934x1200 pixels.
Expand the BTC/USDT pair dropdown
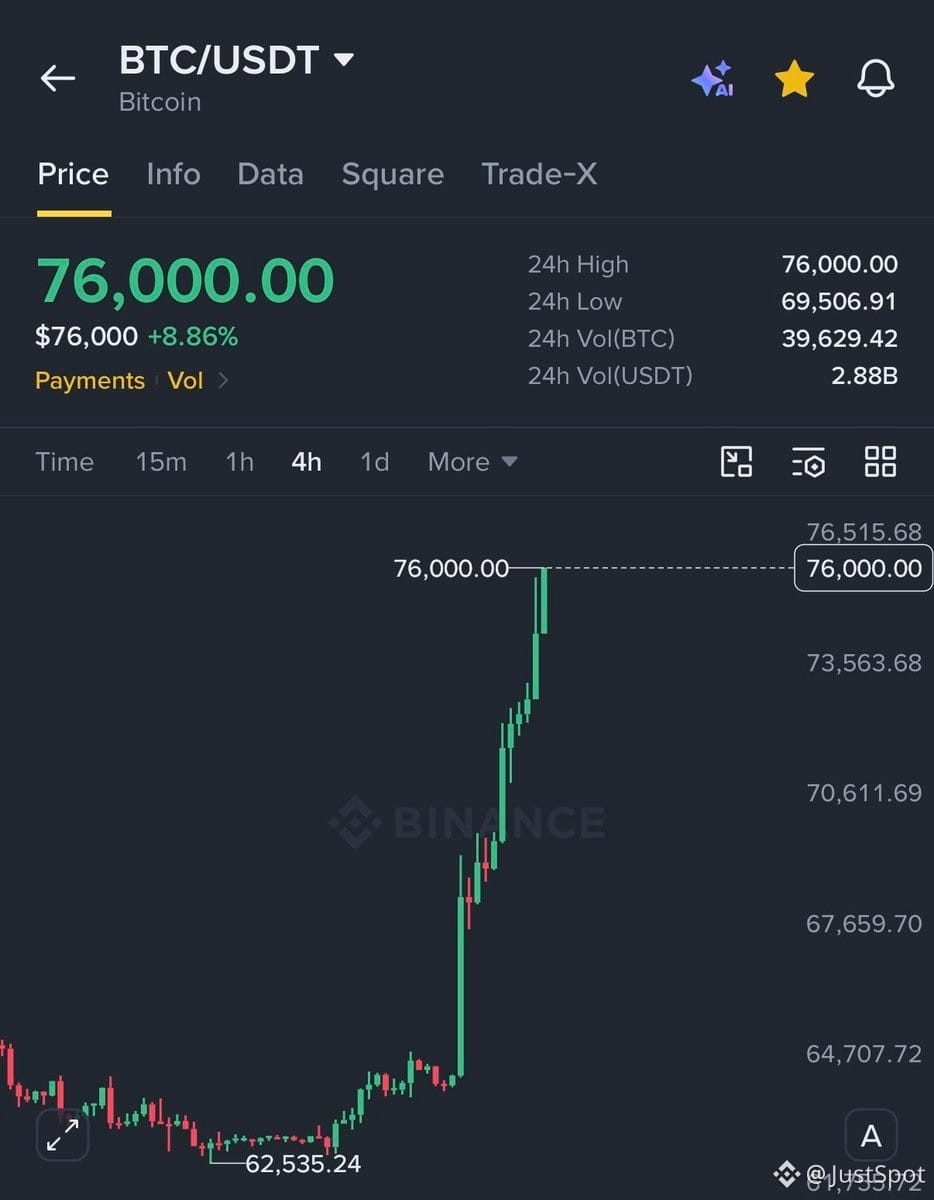click(x=343, y=60)
